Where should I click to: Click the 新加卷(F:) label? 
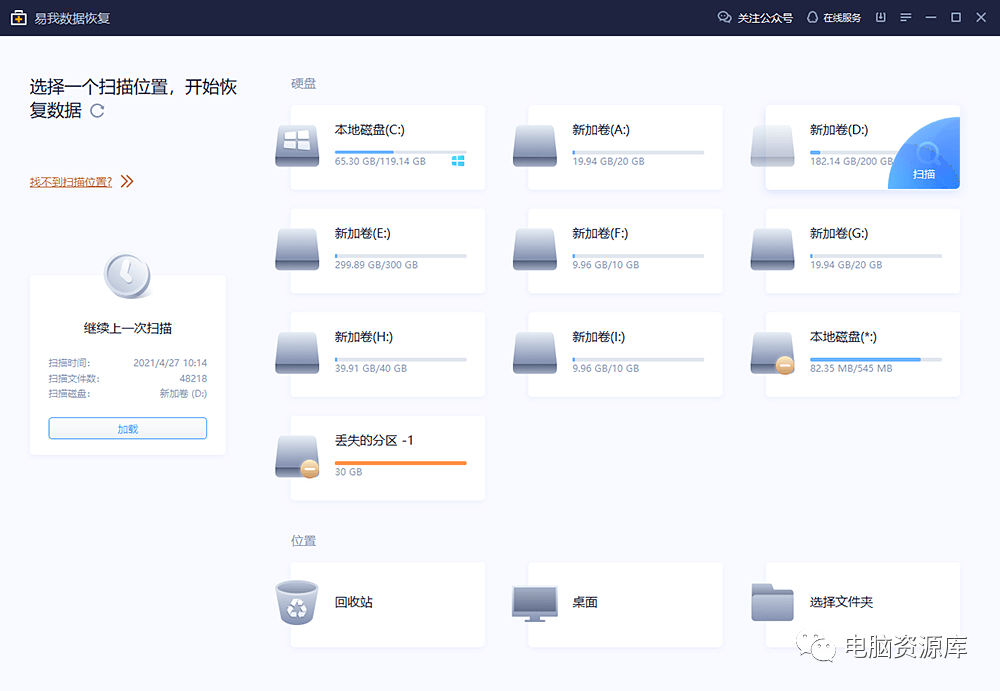click(x=600, y=234)
